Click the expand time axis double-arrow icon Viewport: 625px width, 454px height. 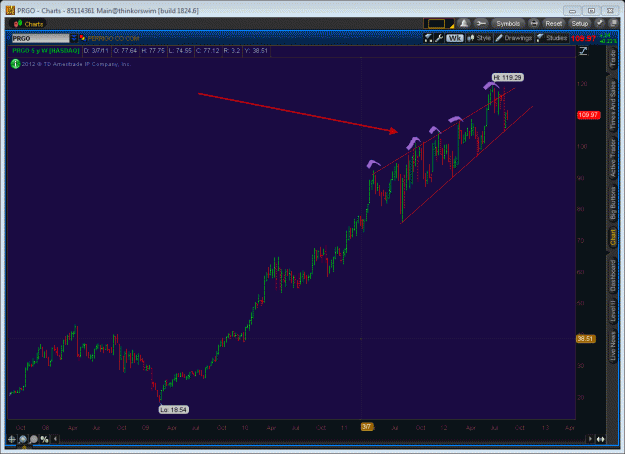point(600,439)
